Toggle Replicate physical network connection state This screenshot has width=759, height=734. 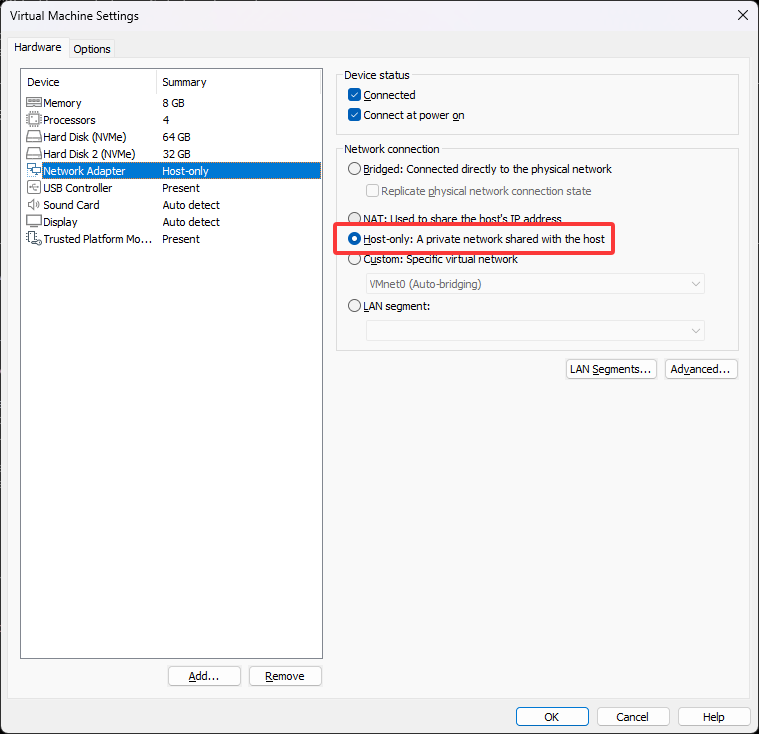372,191
